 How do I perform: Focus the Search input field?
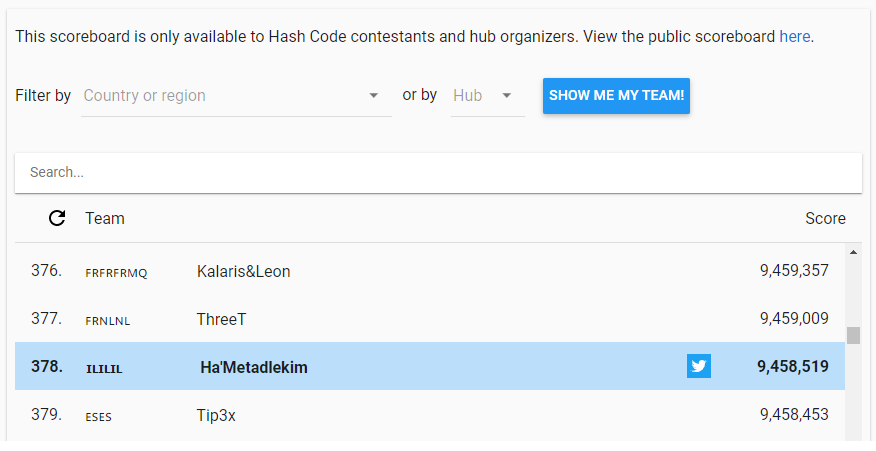coord(438,173)
